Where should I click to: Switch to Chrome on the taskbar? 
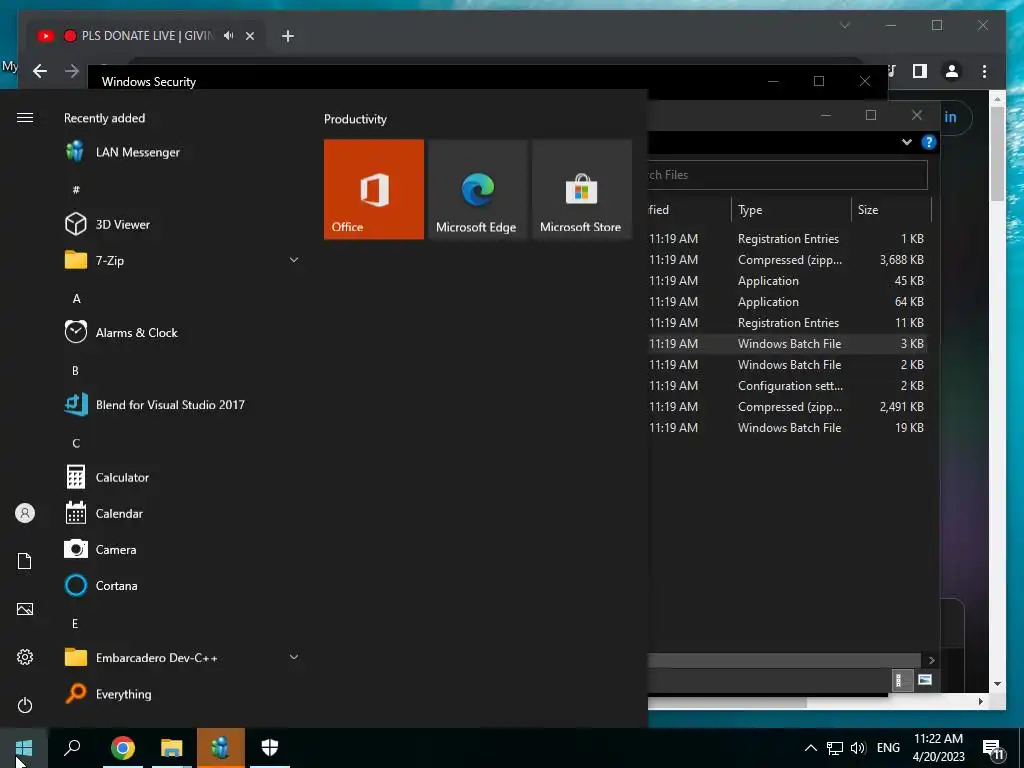tap(123, 748)
